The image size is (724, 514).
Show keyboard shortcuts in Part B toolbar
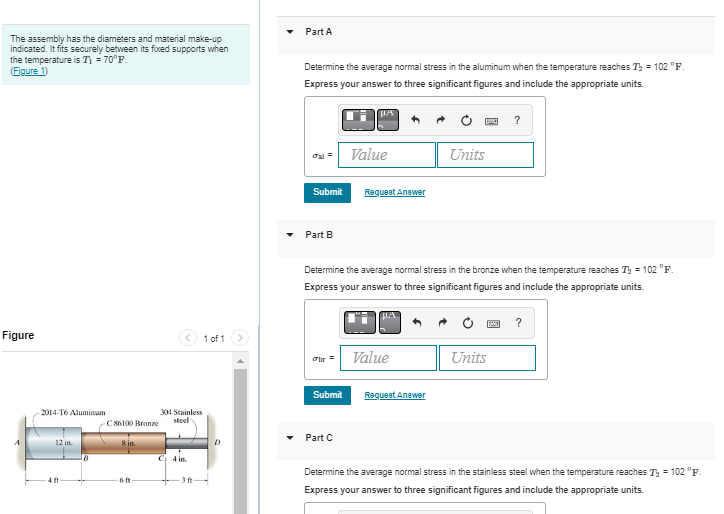tap(493, 324)
